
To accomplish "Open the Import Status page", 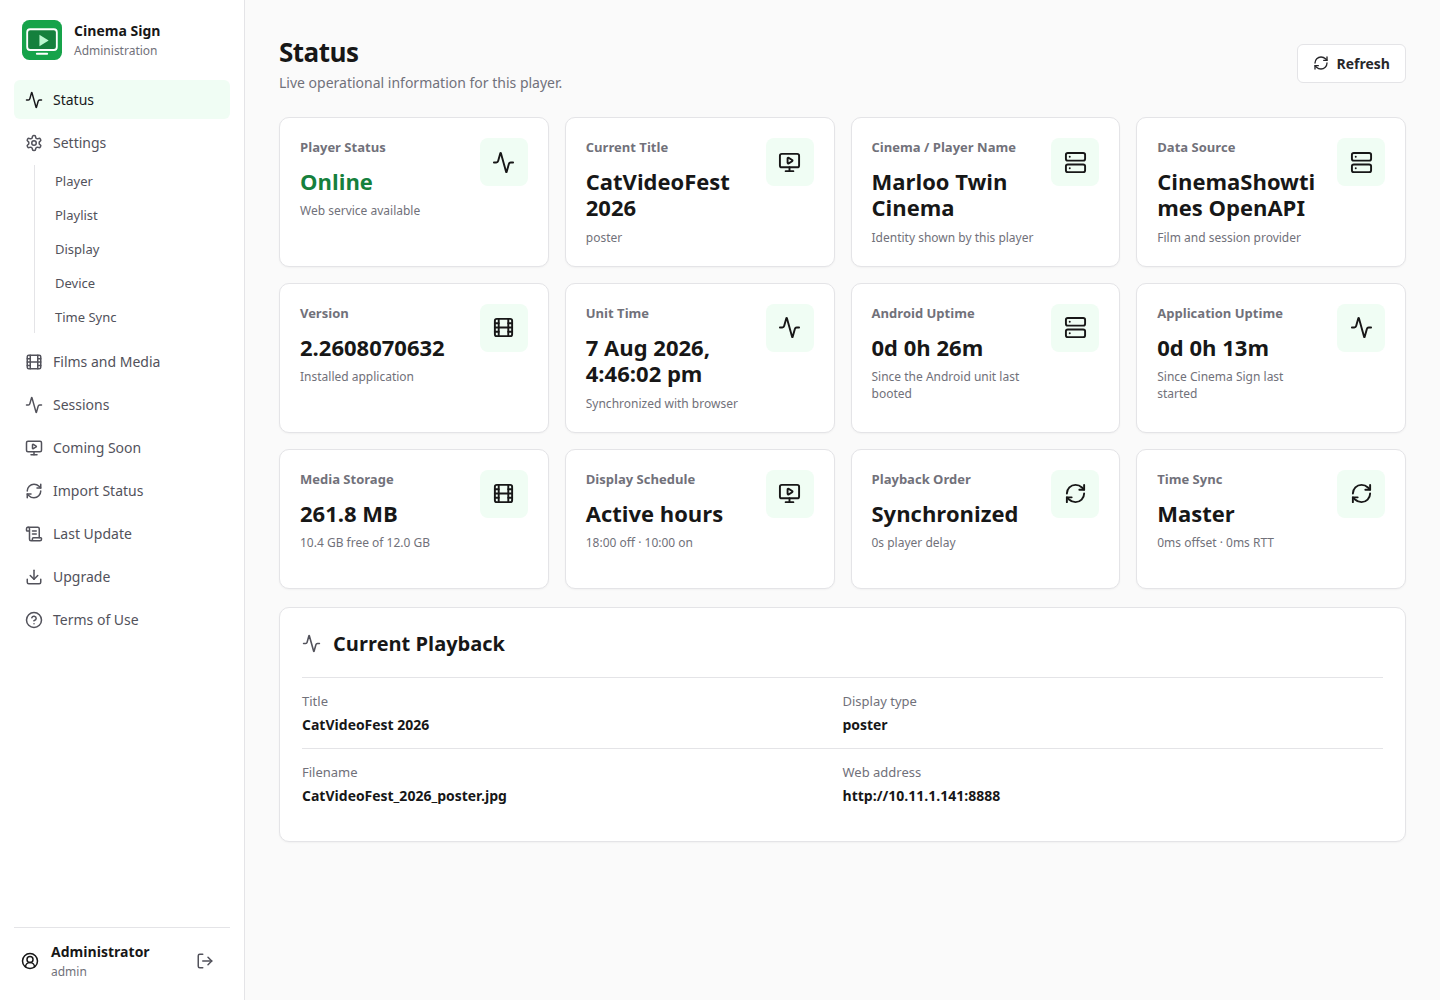I will click(x=122, y=491).
